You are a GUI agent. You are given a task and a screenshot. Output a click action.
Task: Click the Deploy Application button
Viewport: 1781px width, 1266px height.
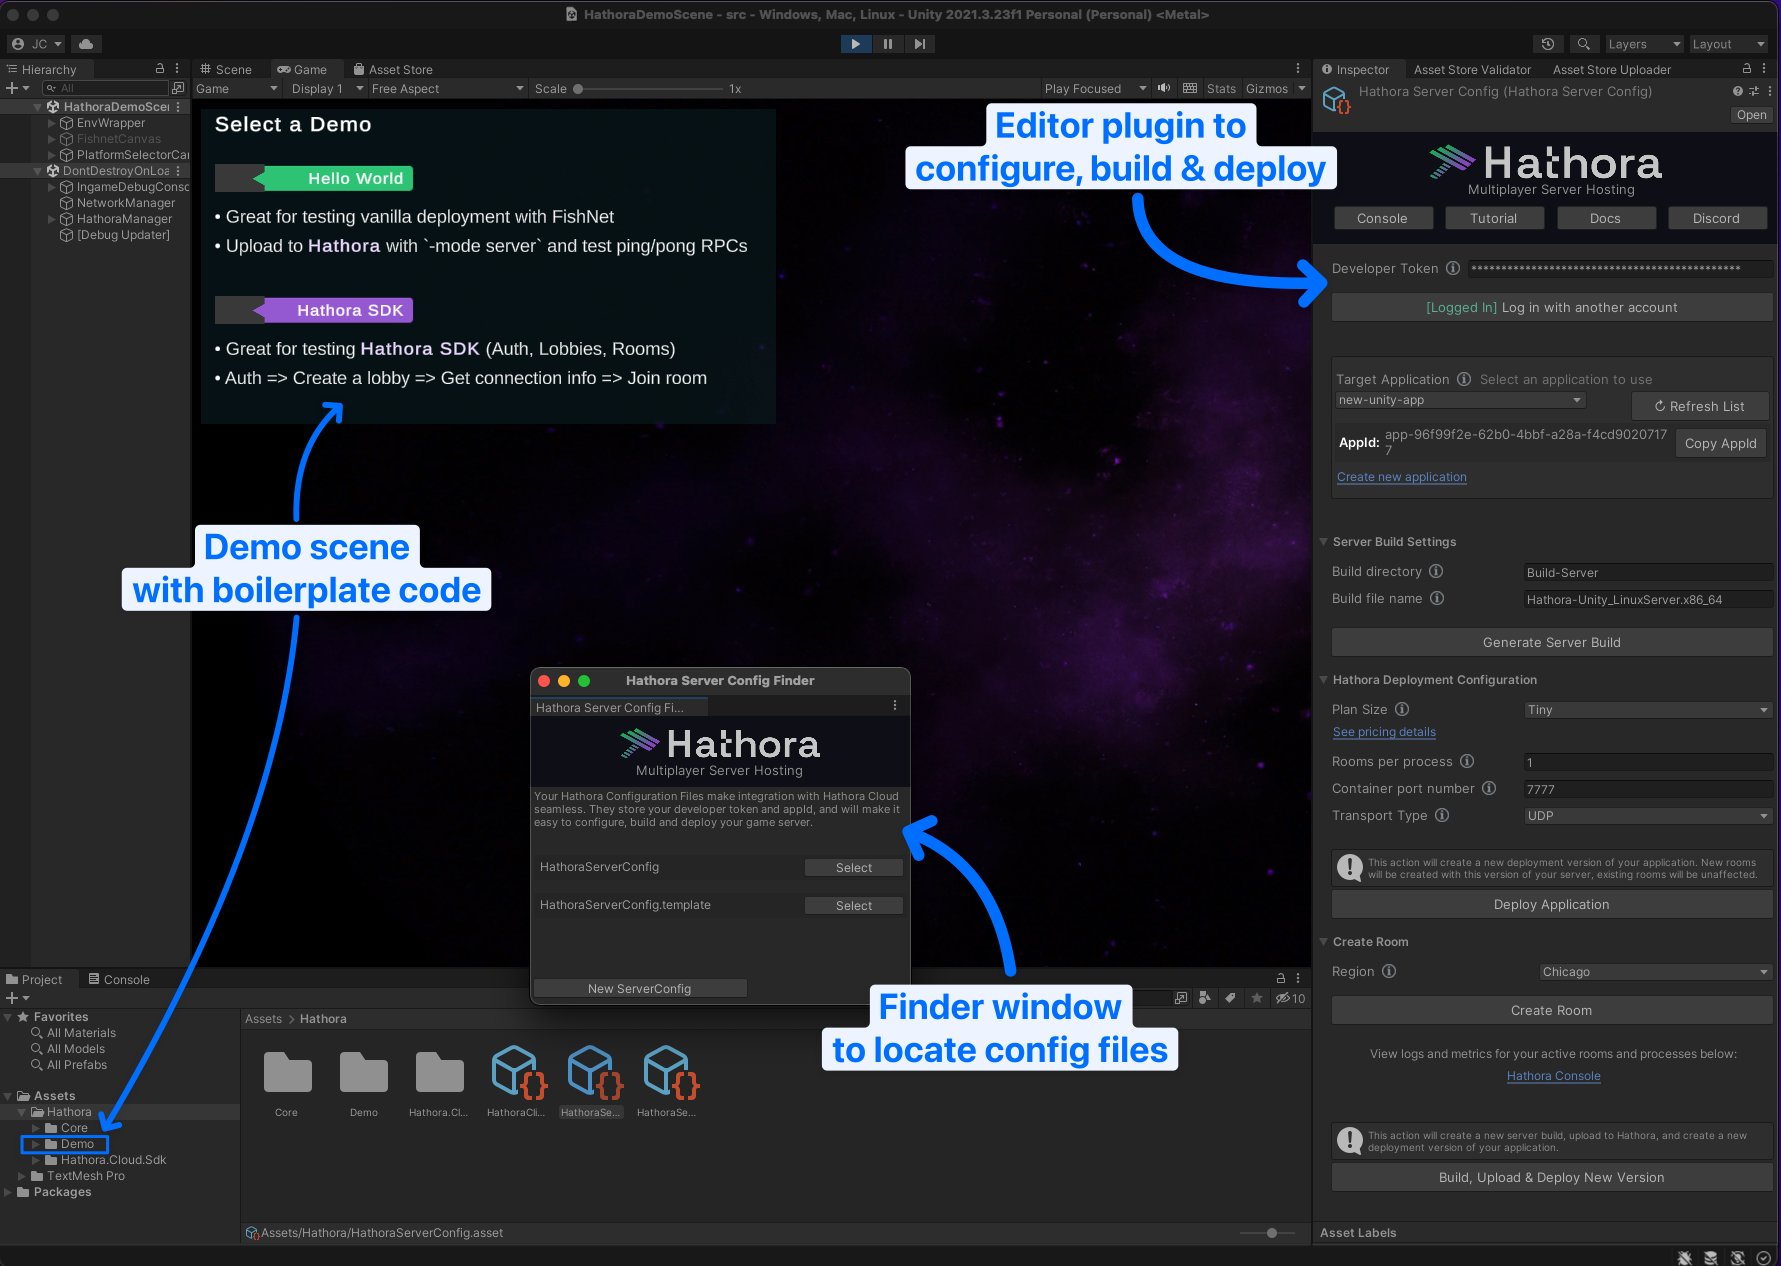click(x=1551, y=904)
